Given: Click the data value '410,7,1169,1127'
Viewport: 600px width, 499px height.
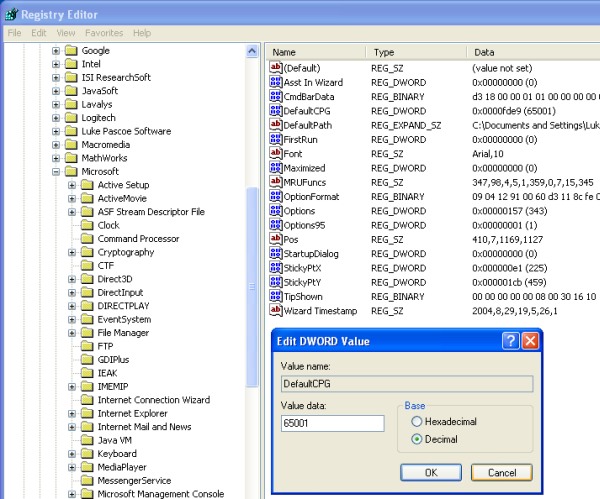Looking at the screenshot, I should [x=507, y=240].
